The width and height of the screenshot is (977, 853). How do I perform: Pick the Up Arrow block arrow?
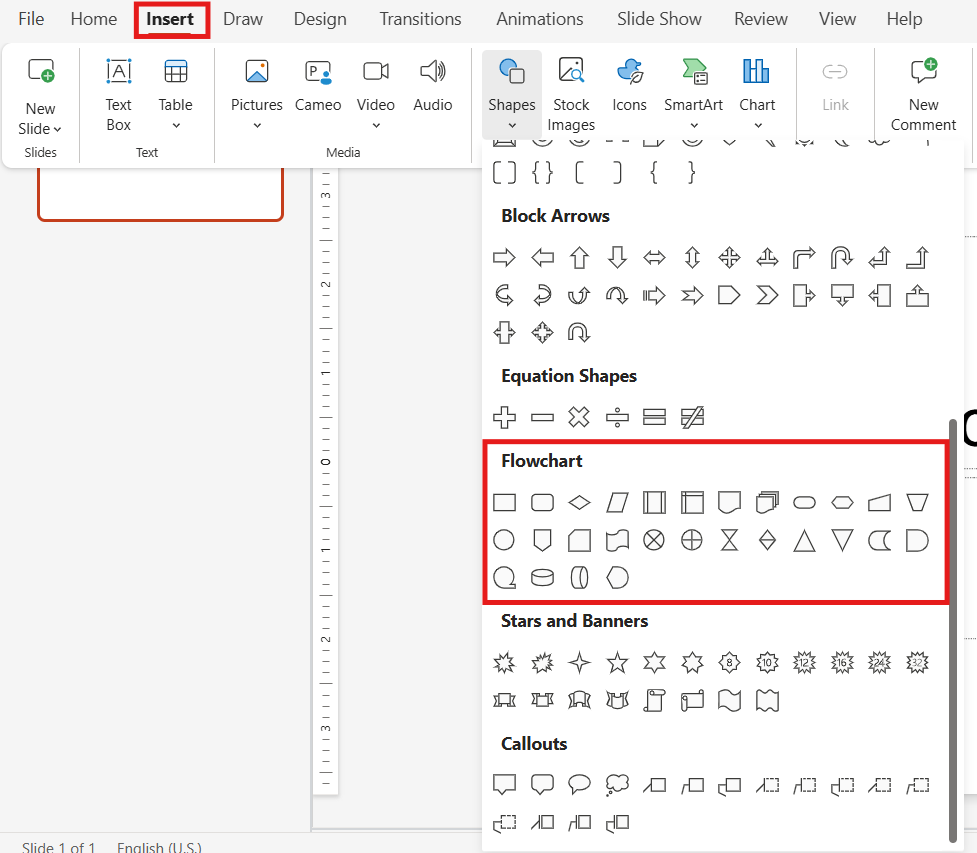tap(579, 257)
